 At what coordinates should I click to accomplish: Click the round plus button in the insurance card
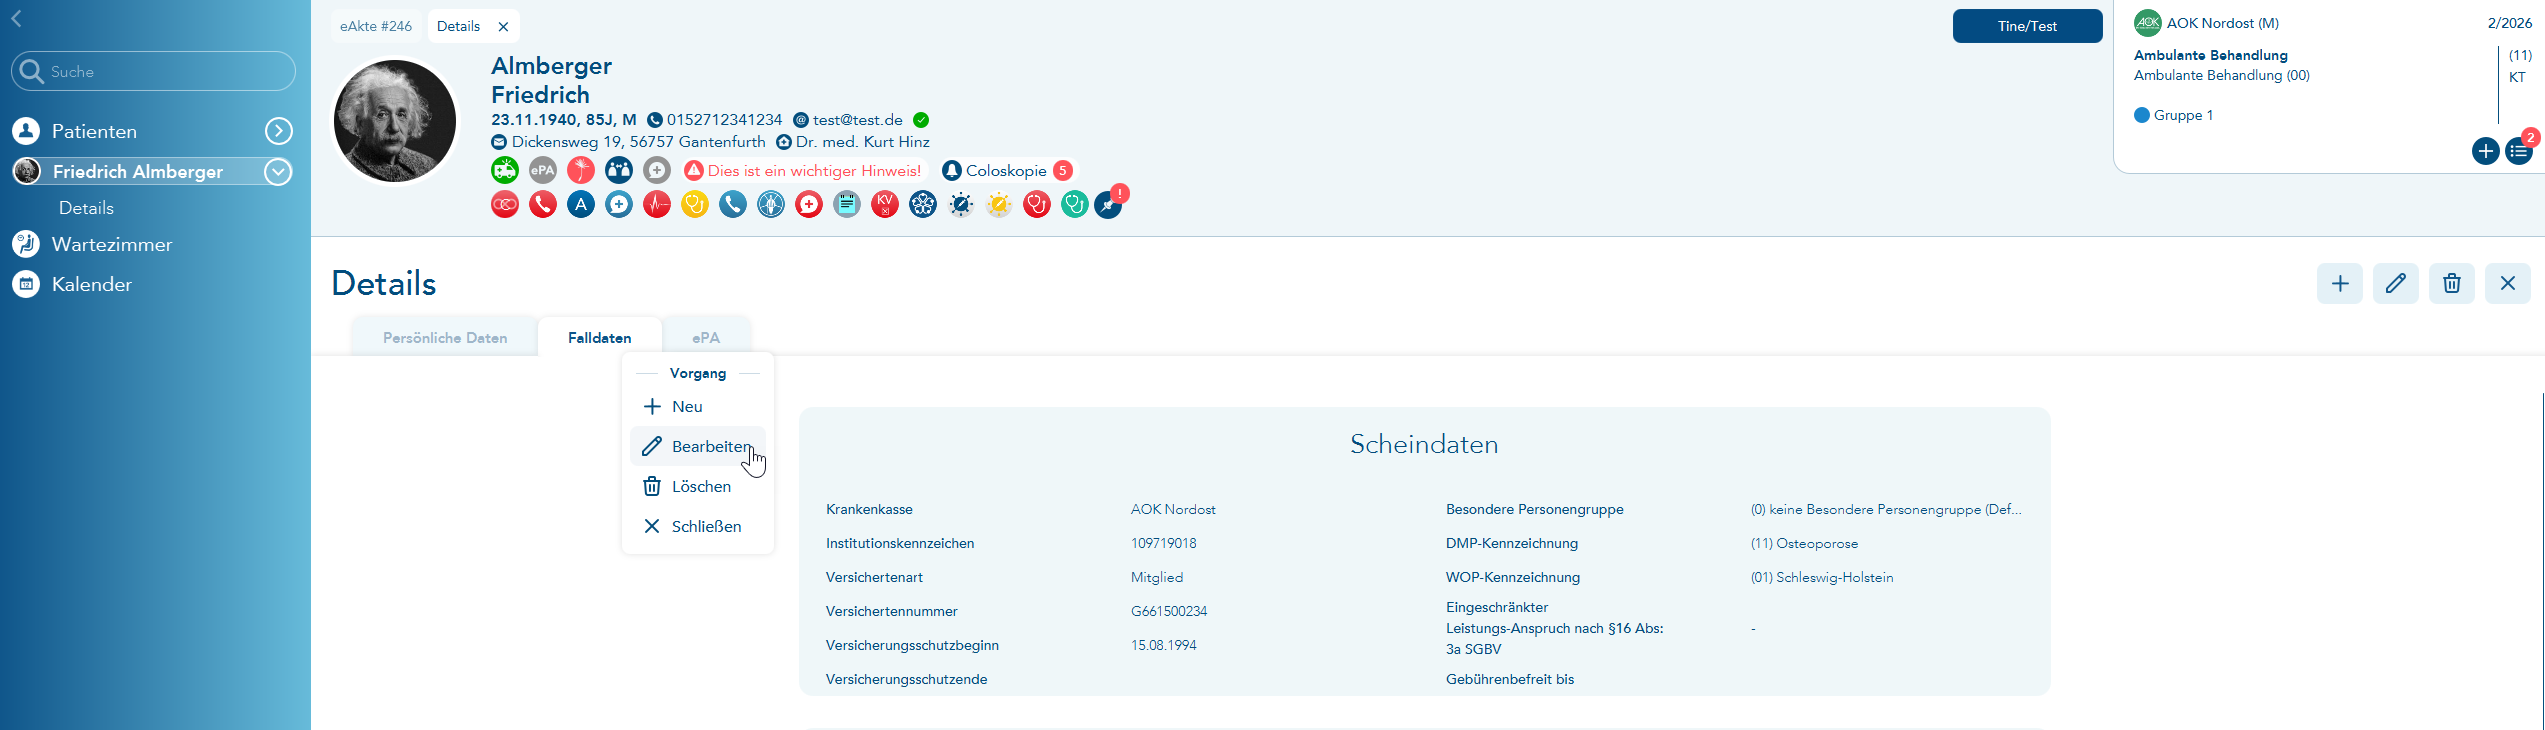(x=2485, y=151)
